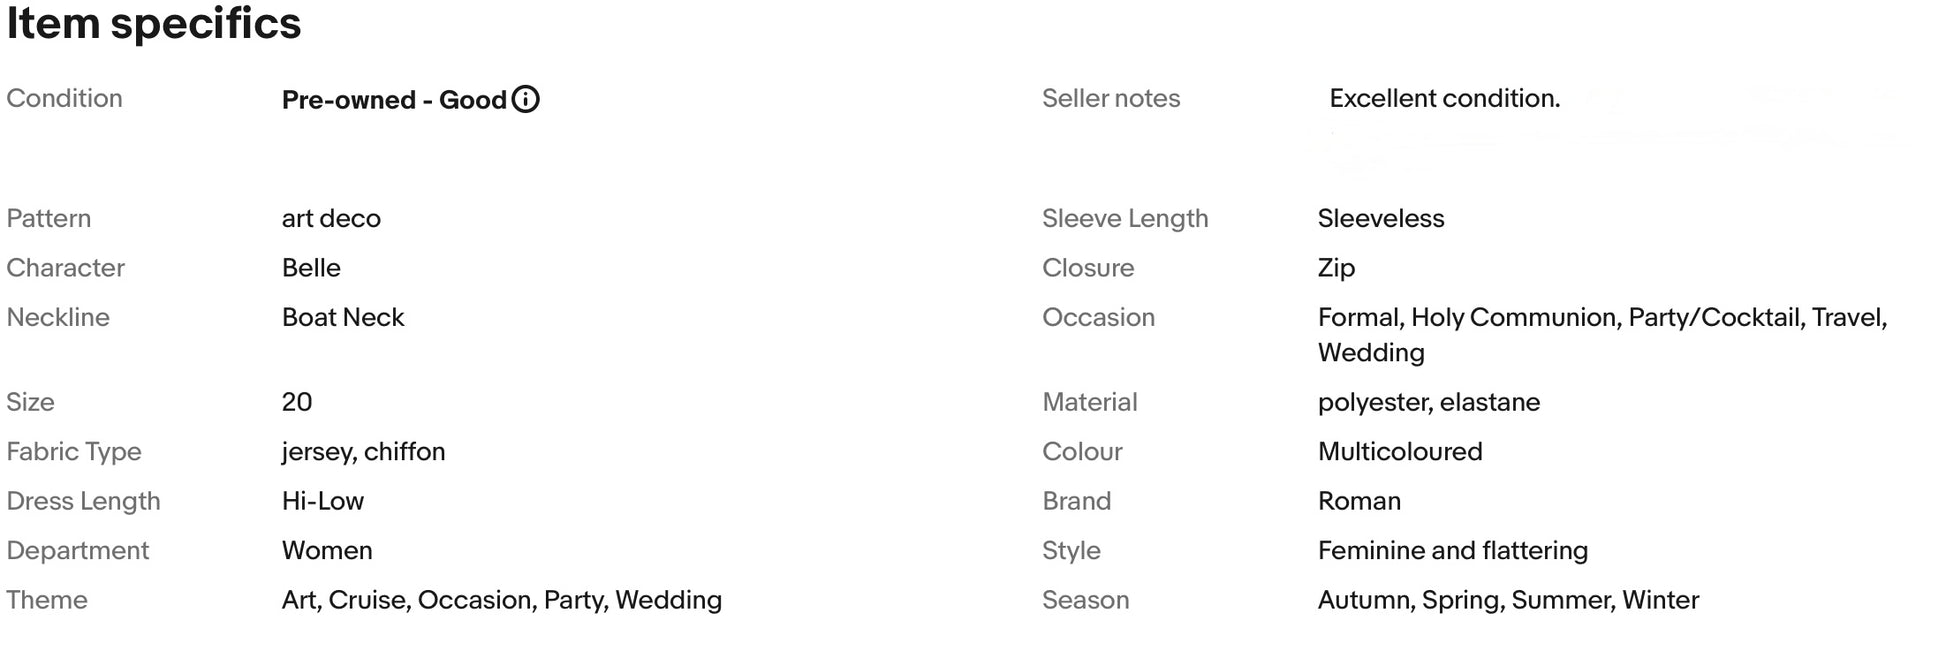Click the "Item specifics" heading
This screenshot has height=651, width=1946.
pyautogui.click(x=154, y=24)
